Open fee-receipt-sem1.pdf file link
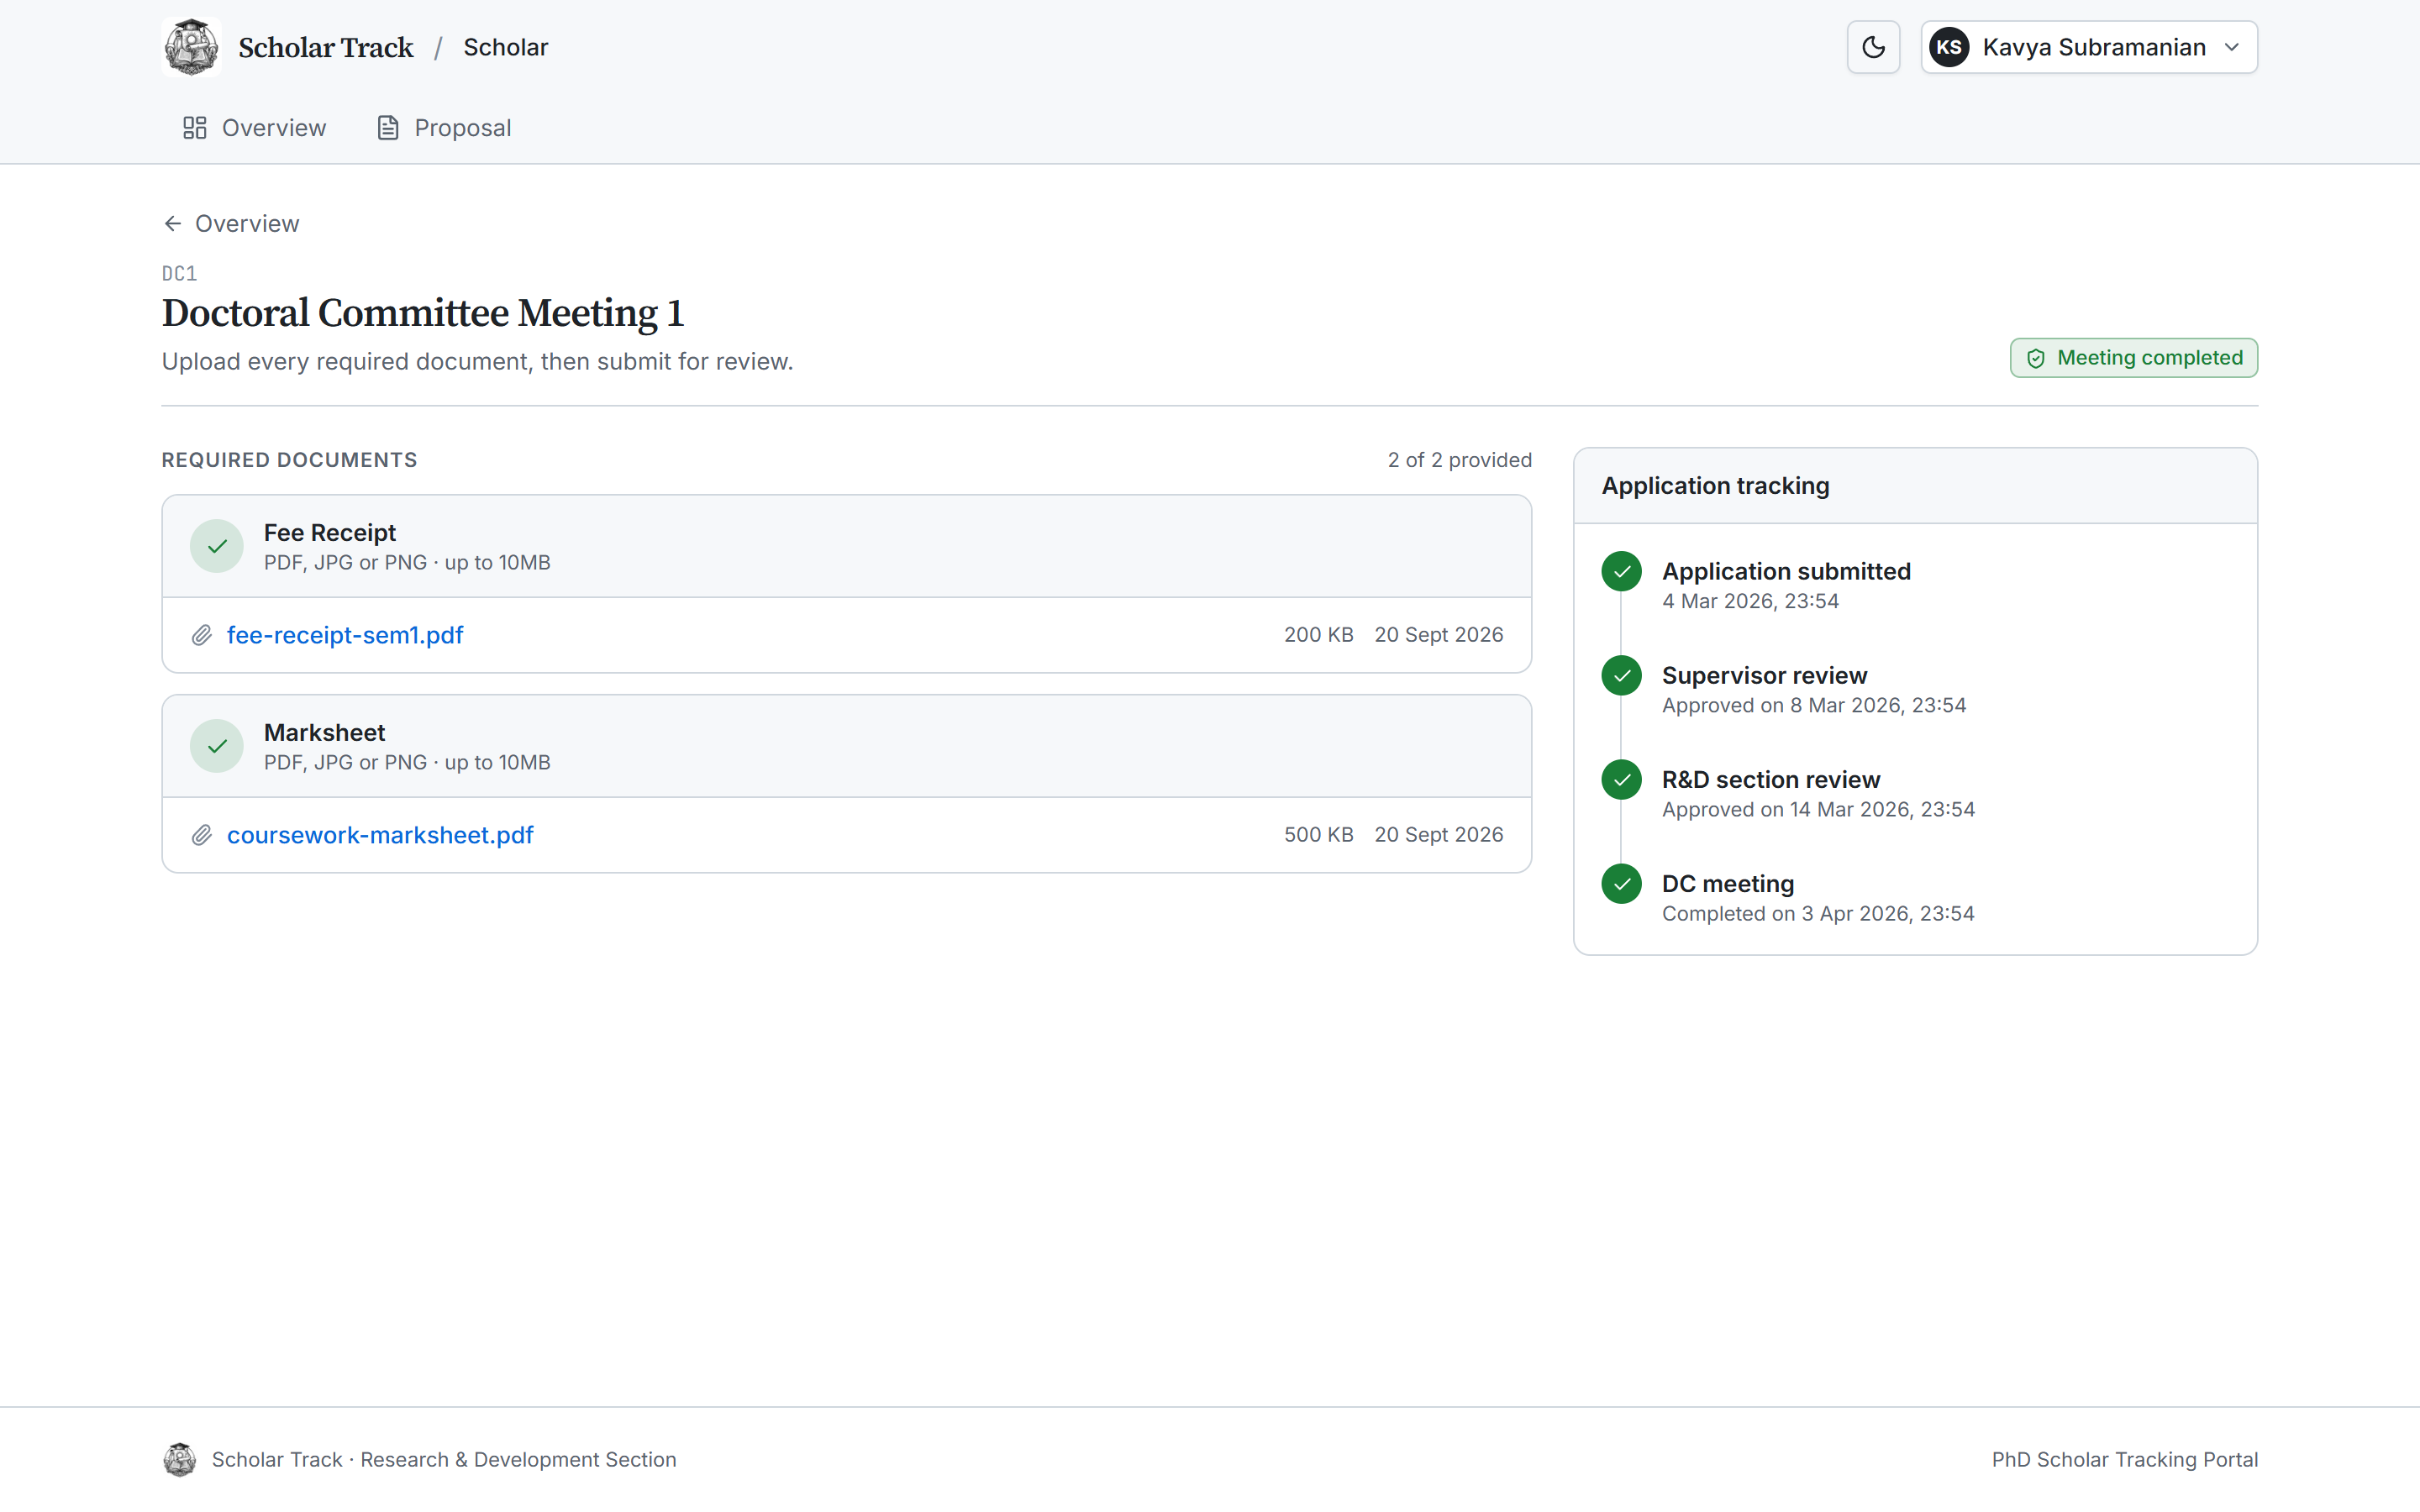This screenshot has width=2420, height=1512. click(x=345, y=635)
